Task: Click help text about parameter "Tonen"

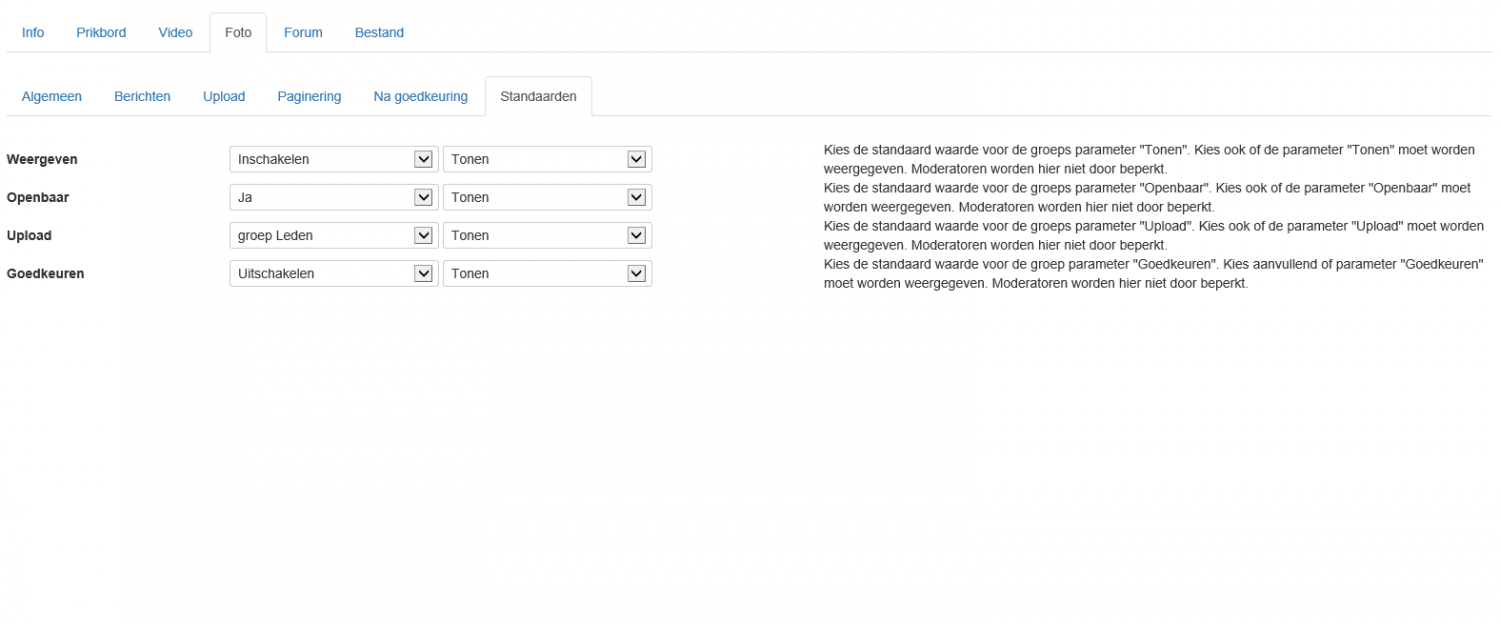Action: pyautogui.click(x=1149, y=159)
